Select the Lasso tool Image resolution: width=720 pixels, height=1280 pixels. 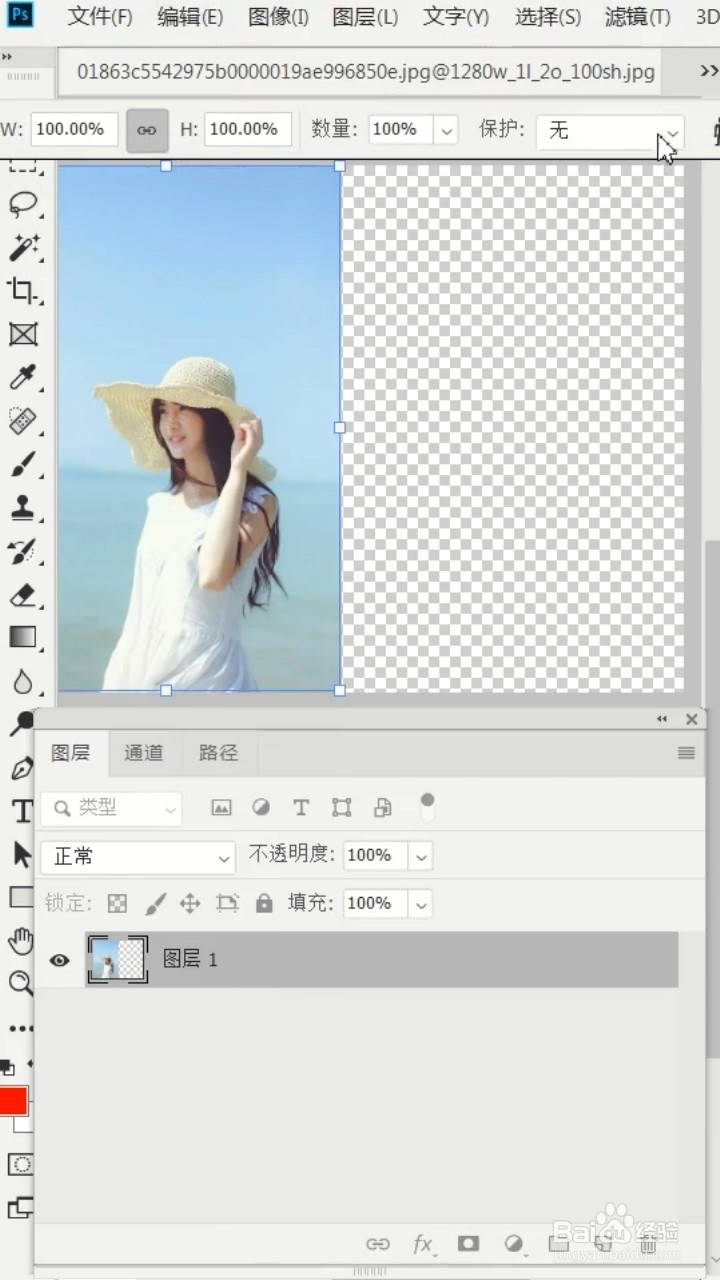tap(22, 204)
